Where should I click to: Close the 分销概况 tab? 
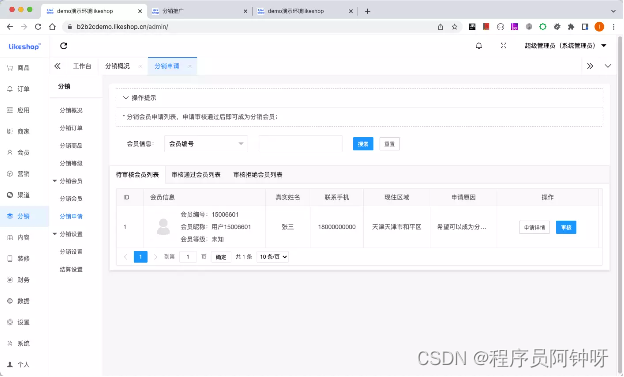140,66
